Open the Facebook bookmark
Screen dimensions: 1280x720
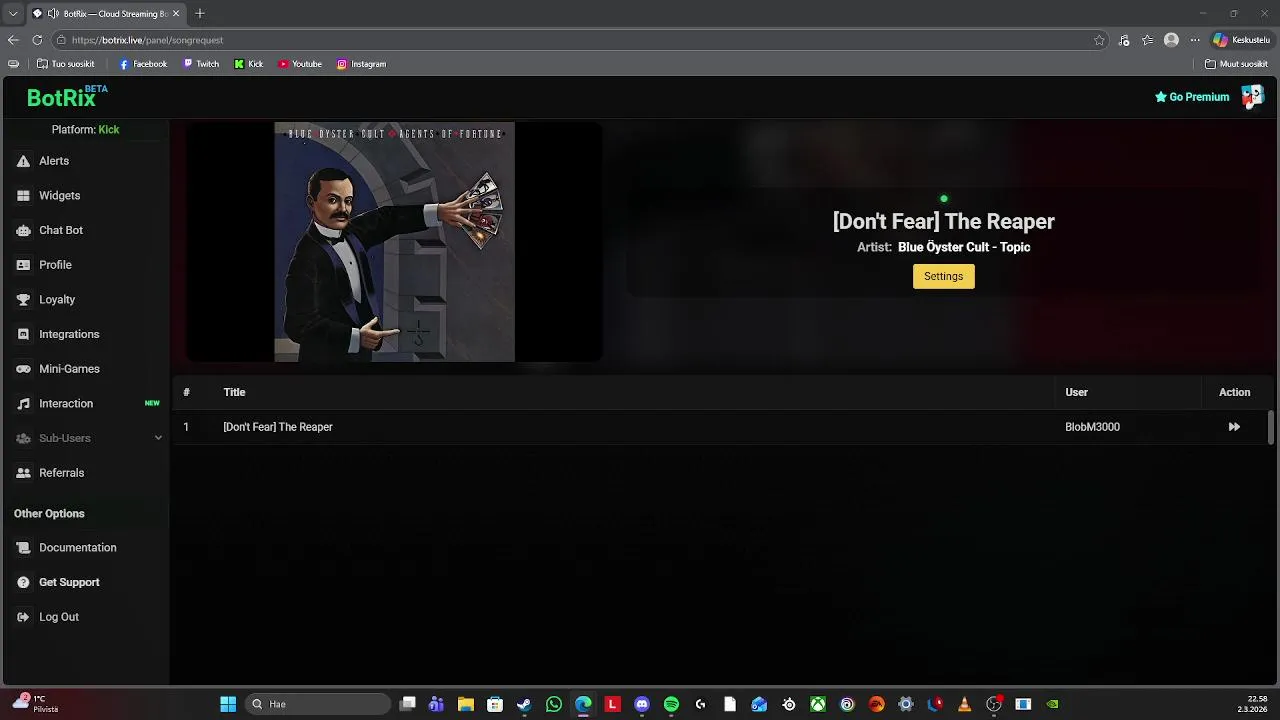point(143,64)
